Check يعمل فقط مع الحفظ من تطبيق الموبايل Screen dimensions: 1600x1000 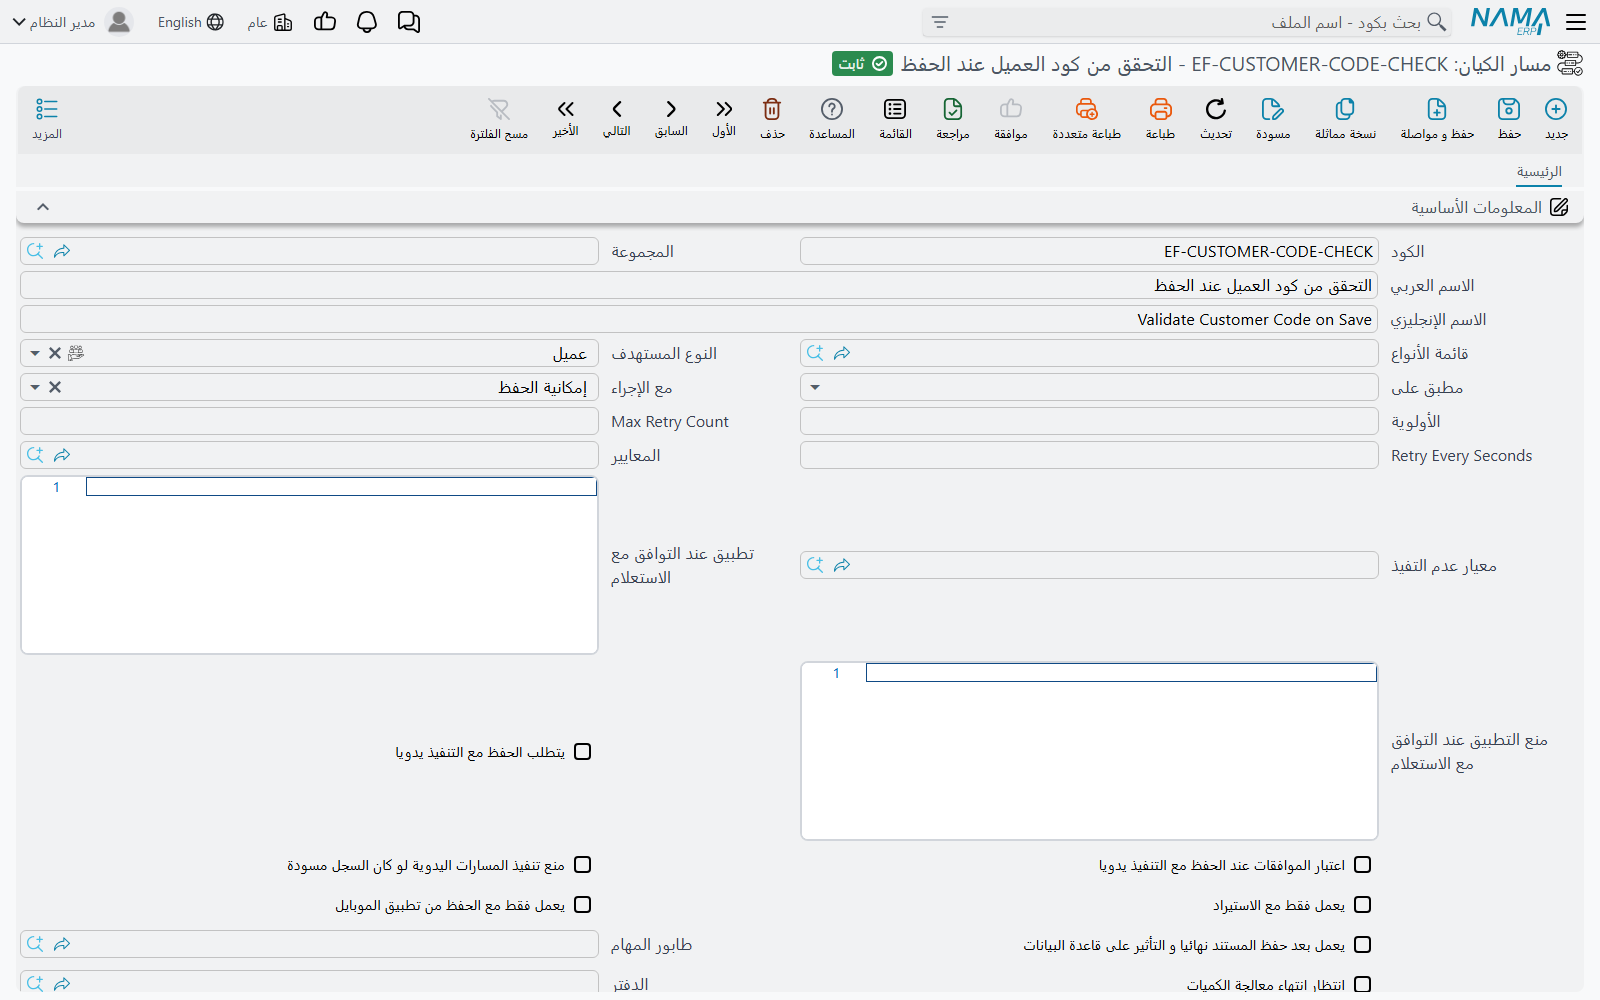(x=583, y=905)
